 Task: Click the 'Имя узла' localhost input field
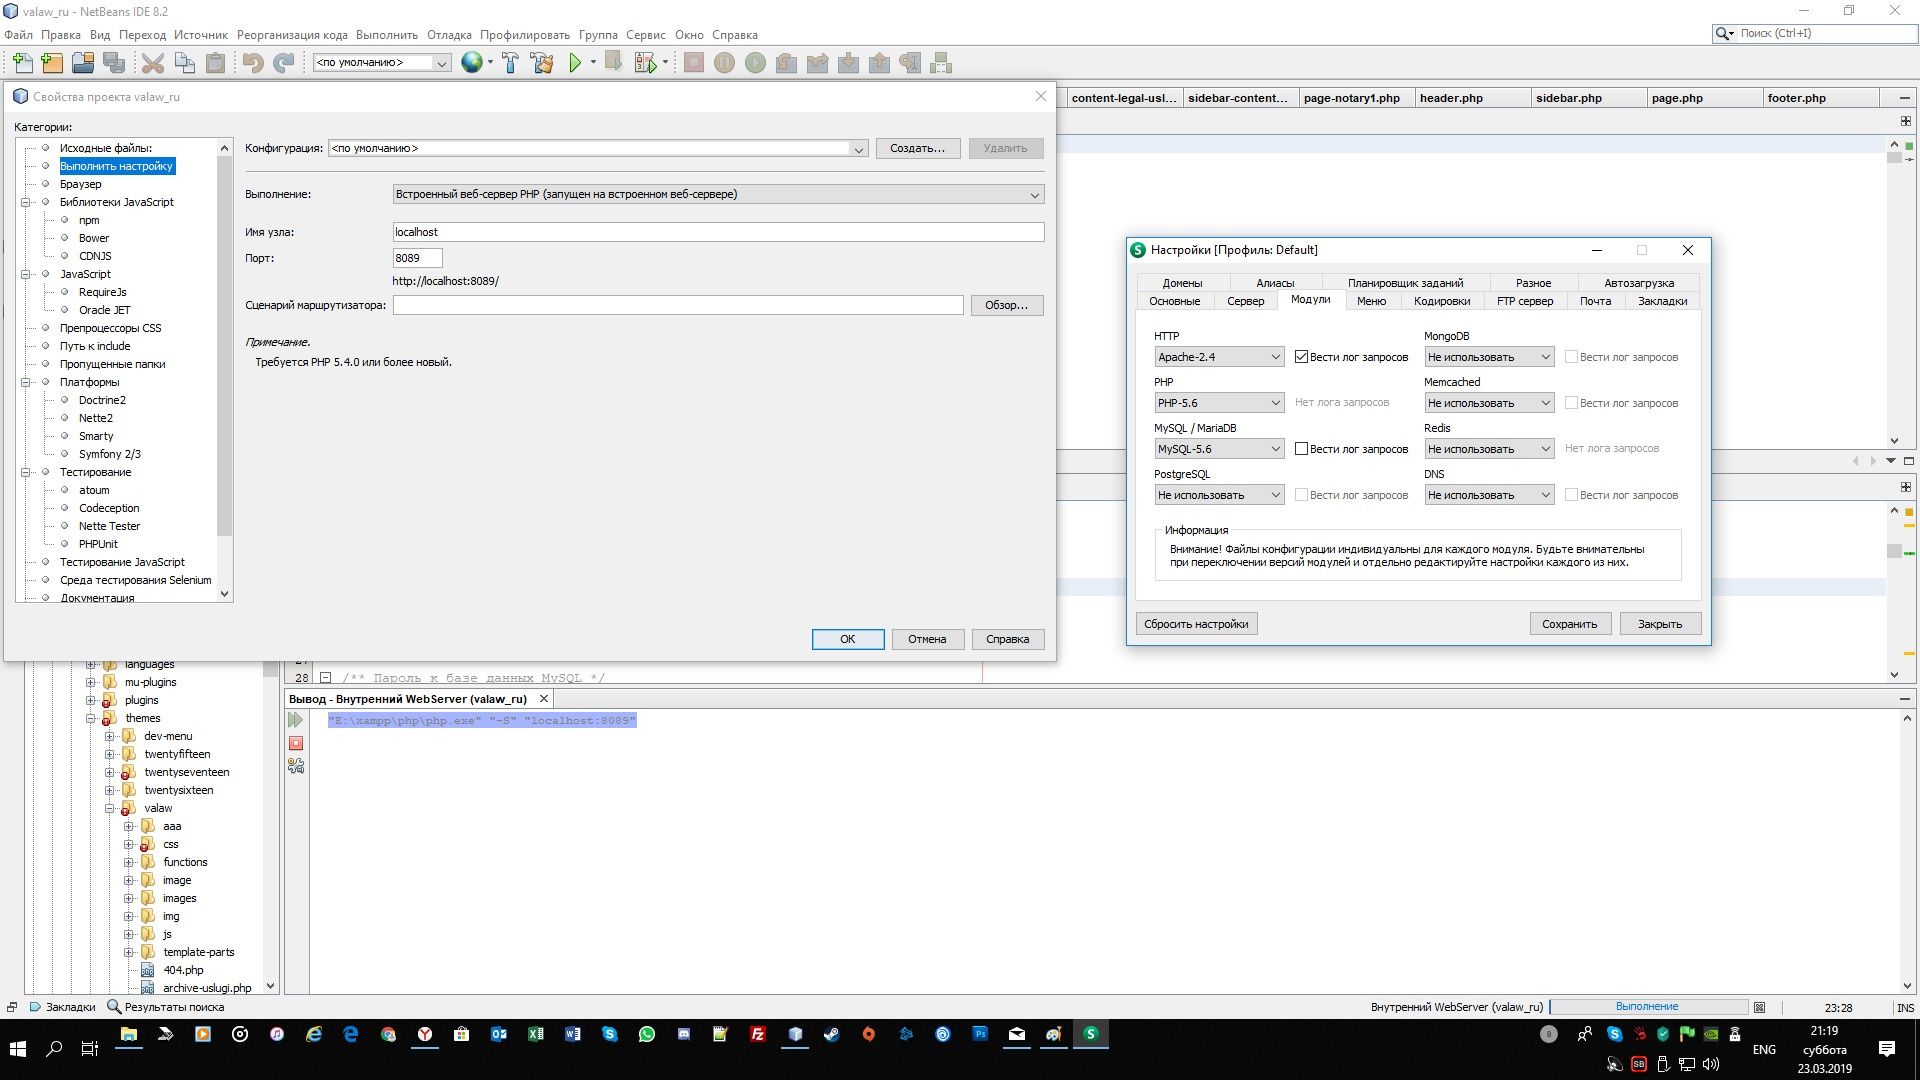(718, 232)
